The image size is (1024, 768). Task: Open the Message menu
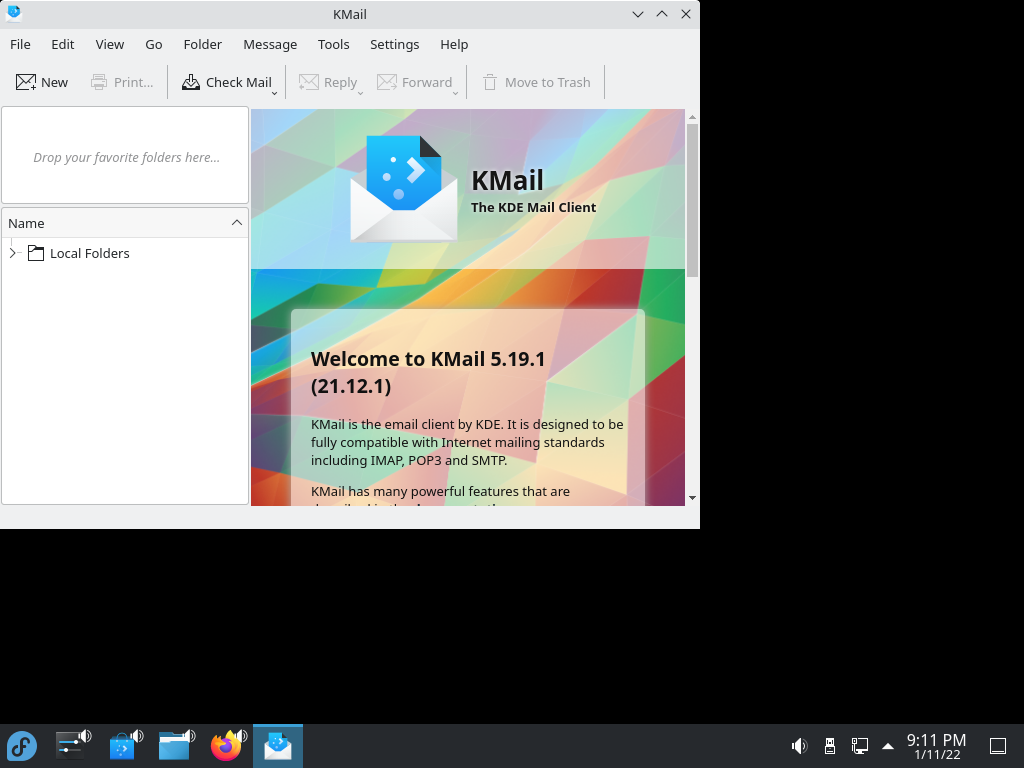[270, 44]
